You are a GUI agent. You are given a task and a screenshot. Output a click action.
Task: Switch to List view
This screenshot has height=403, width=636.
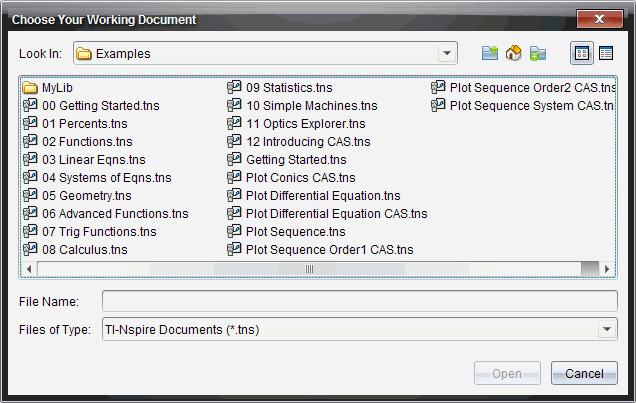tap(581, 53)
